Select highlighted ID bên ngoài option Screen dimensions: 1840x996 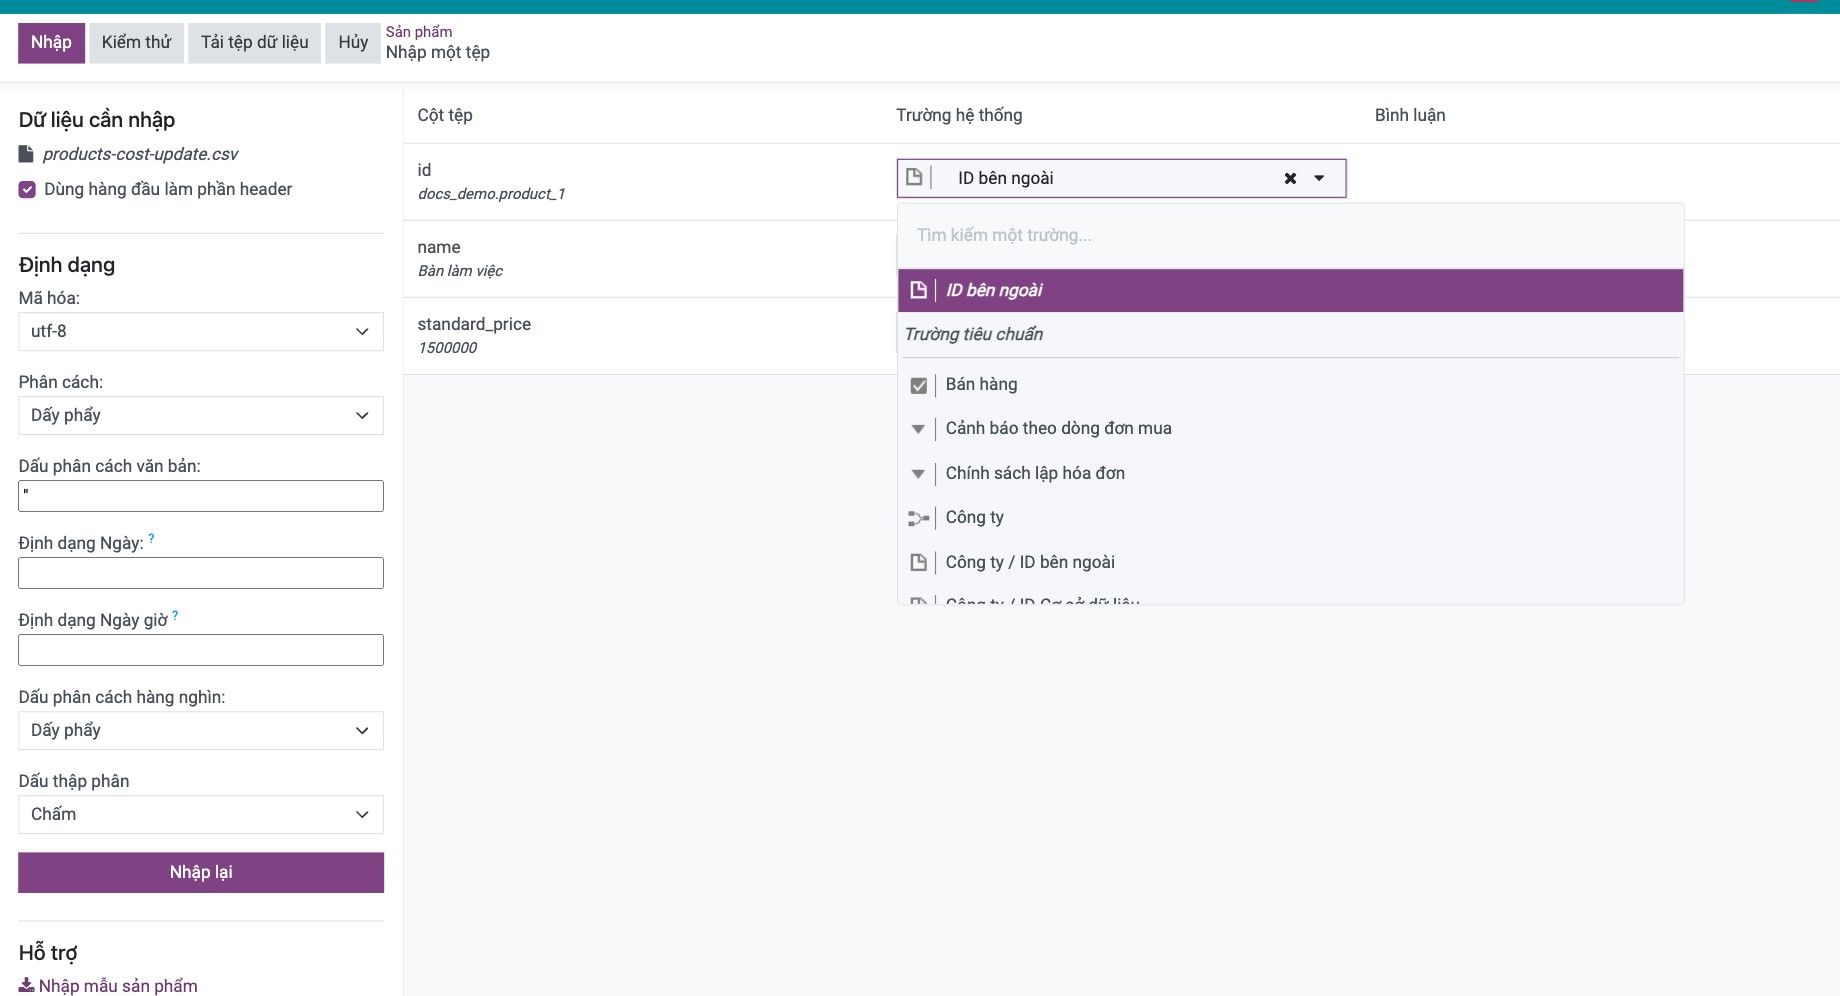click(x=1290, y=290)
